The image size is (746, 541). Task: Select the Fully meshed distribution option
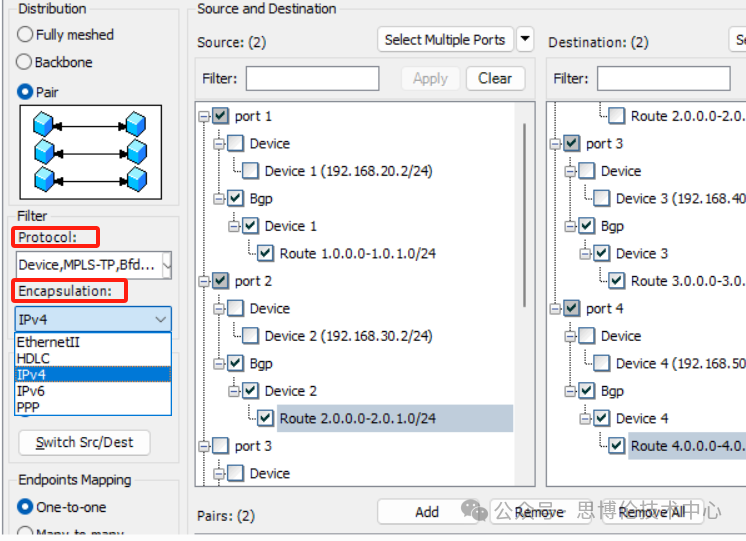(x=26, y=34)
